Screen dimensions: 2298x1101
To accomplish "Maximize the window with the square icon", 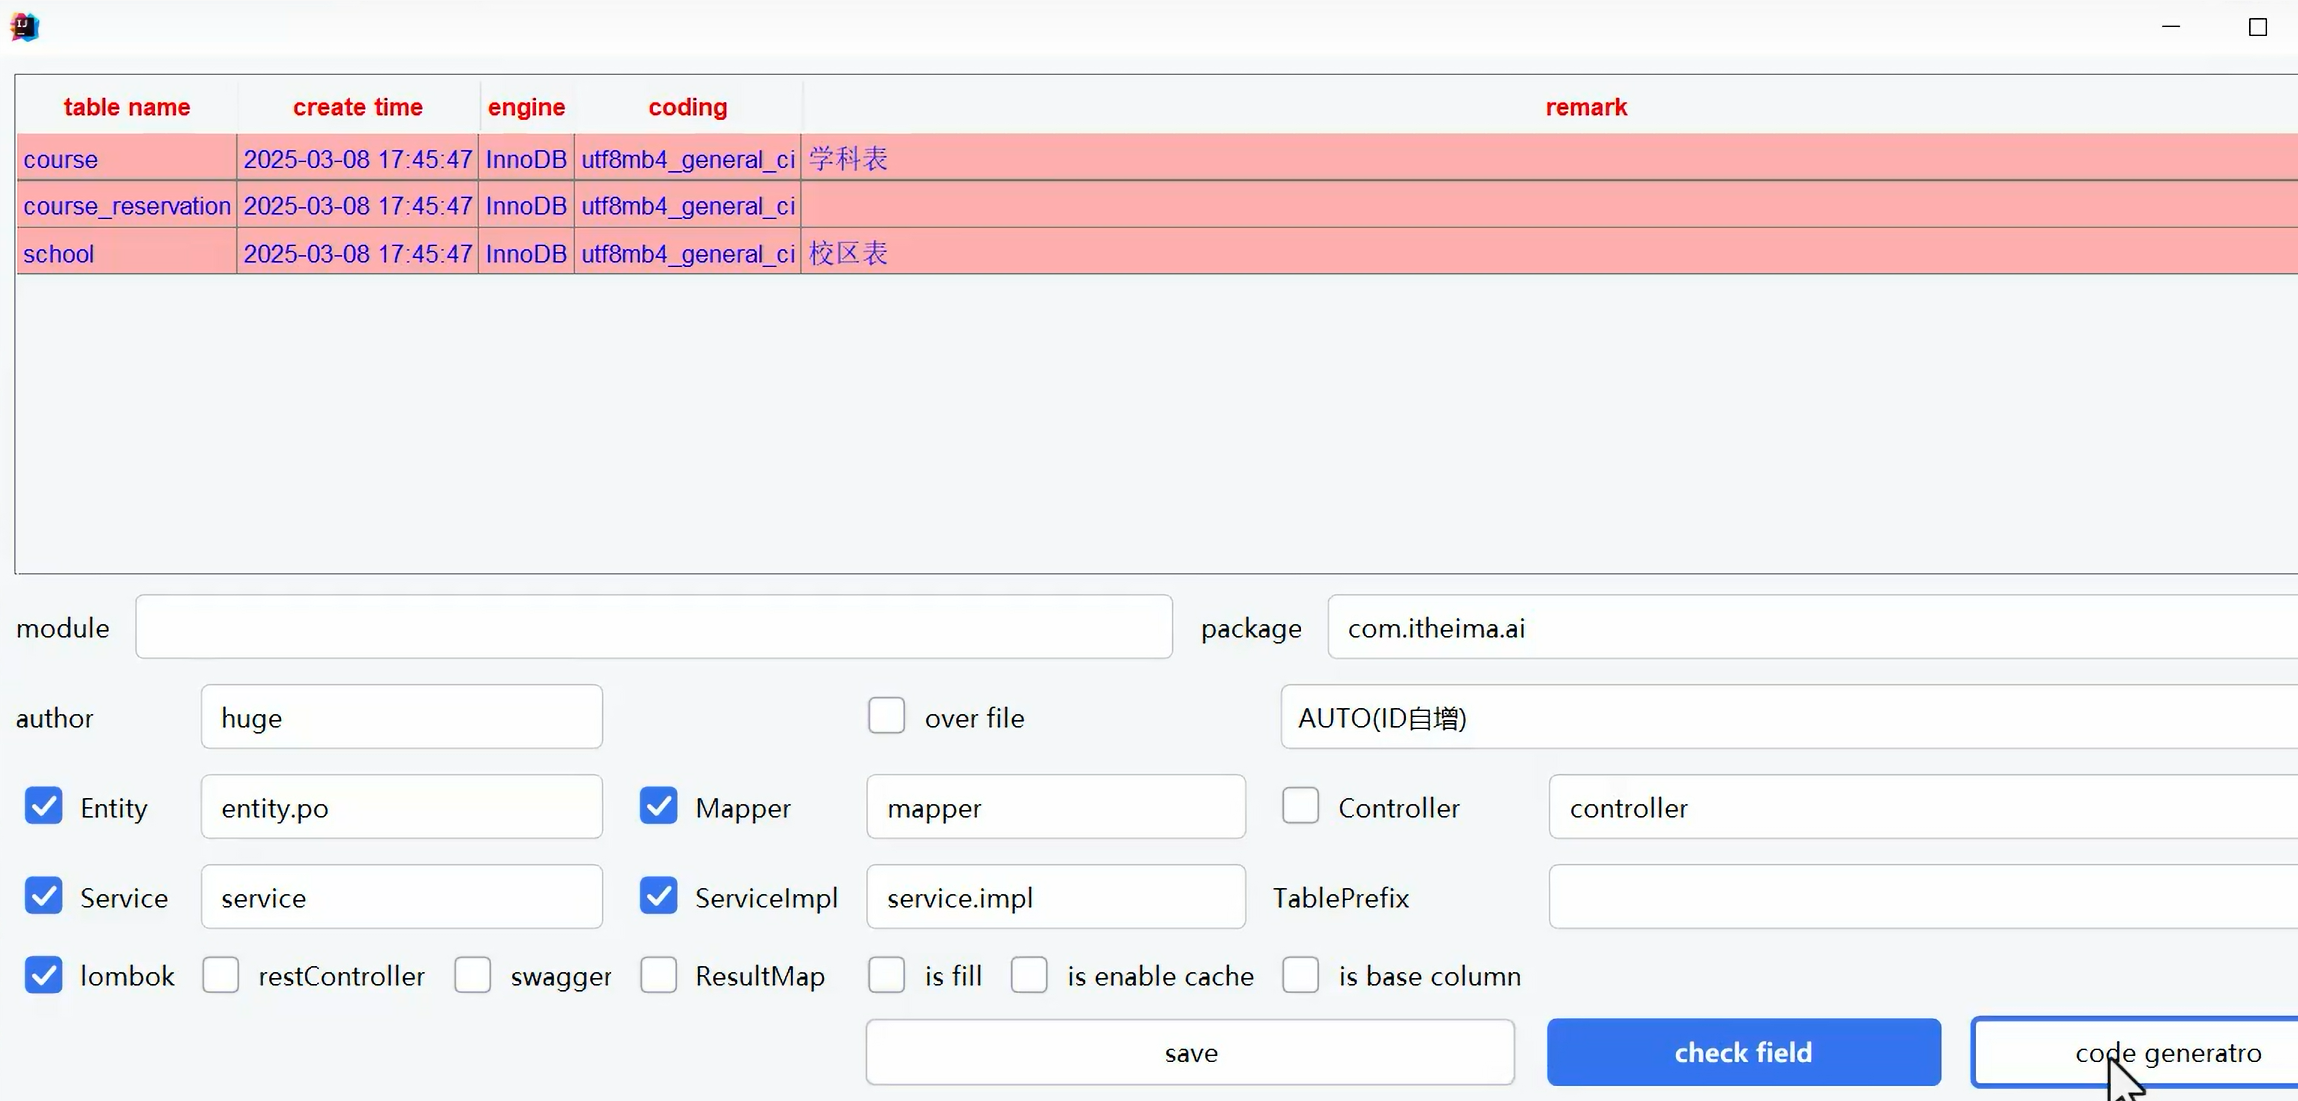I will pyautogui.click(x=2257, y=28).
